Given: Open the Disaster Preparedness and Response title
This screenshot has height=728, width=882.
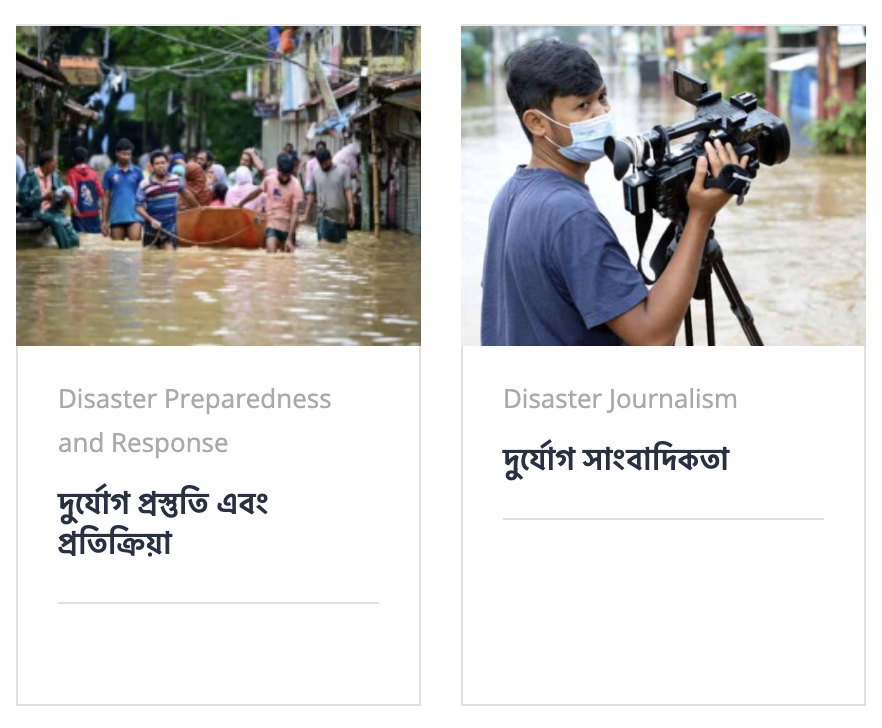Looking at the screenshot, I should pos(195,421).
